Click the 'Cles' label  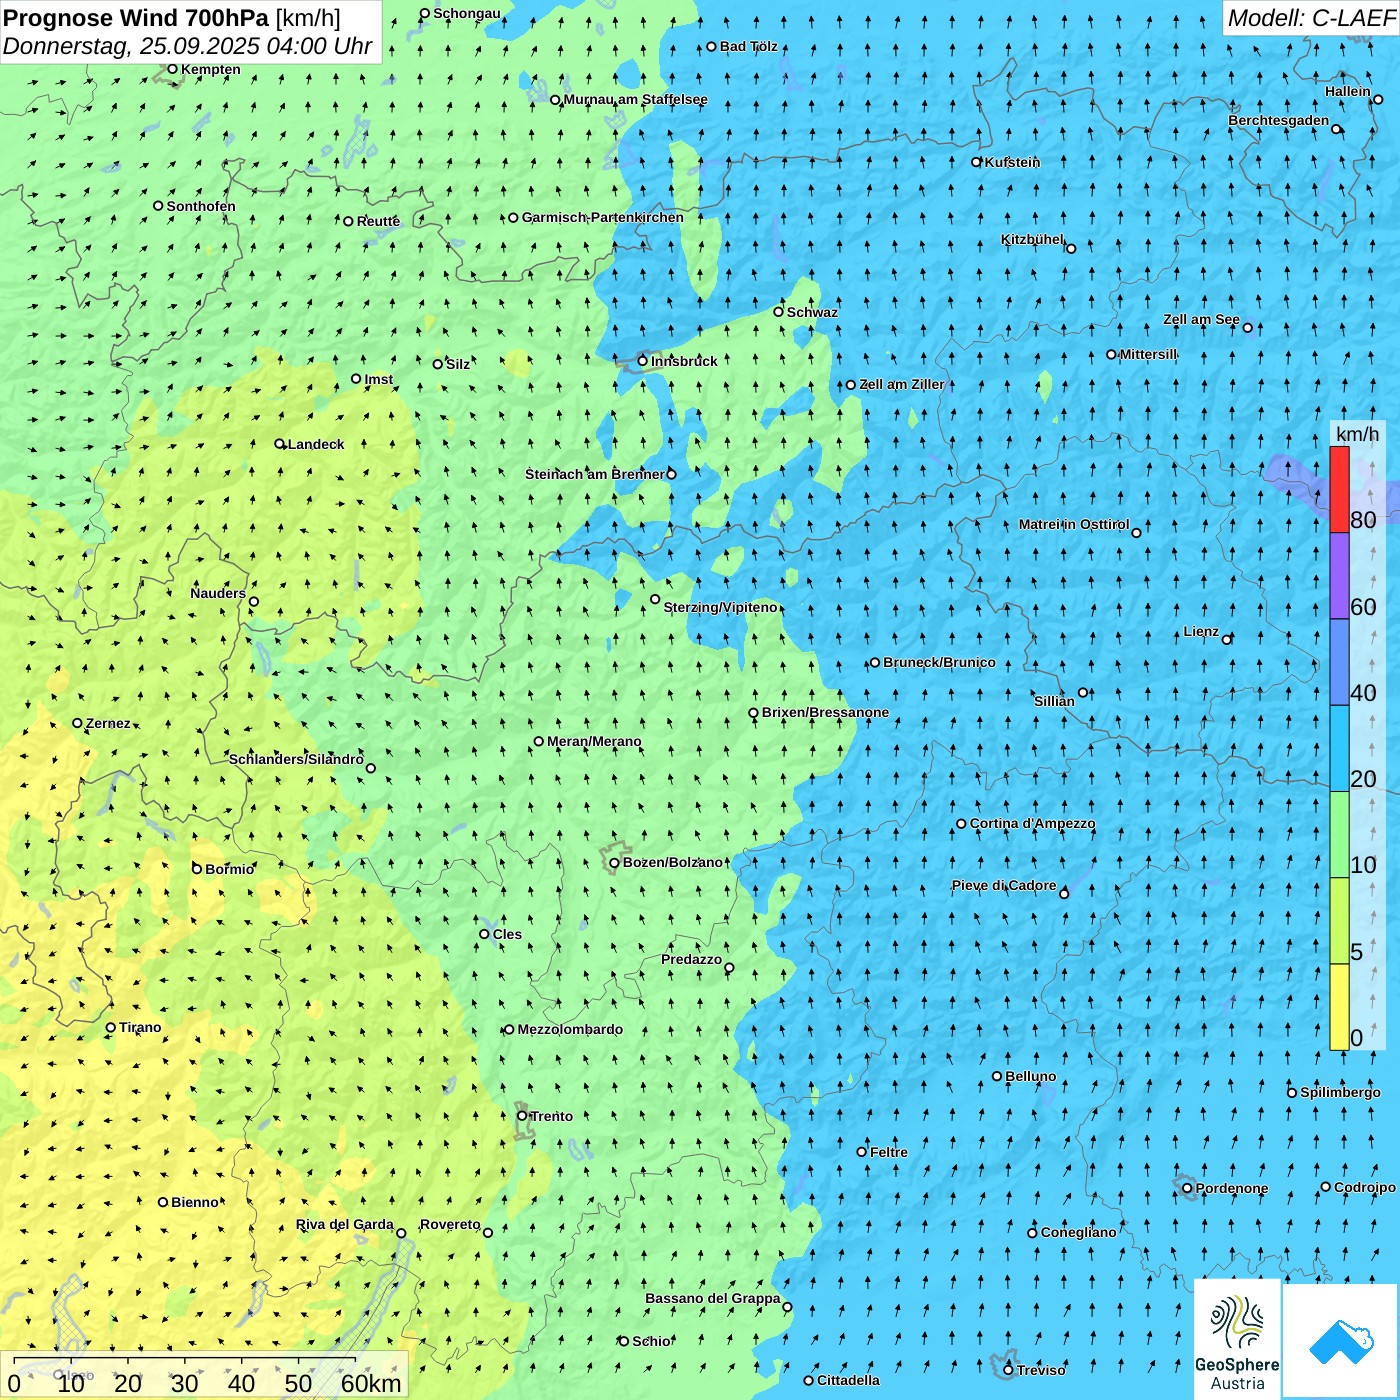tap(507, 935)
